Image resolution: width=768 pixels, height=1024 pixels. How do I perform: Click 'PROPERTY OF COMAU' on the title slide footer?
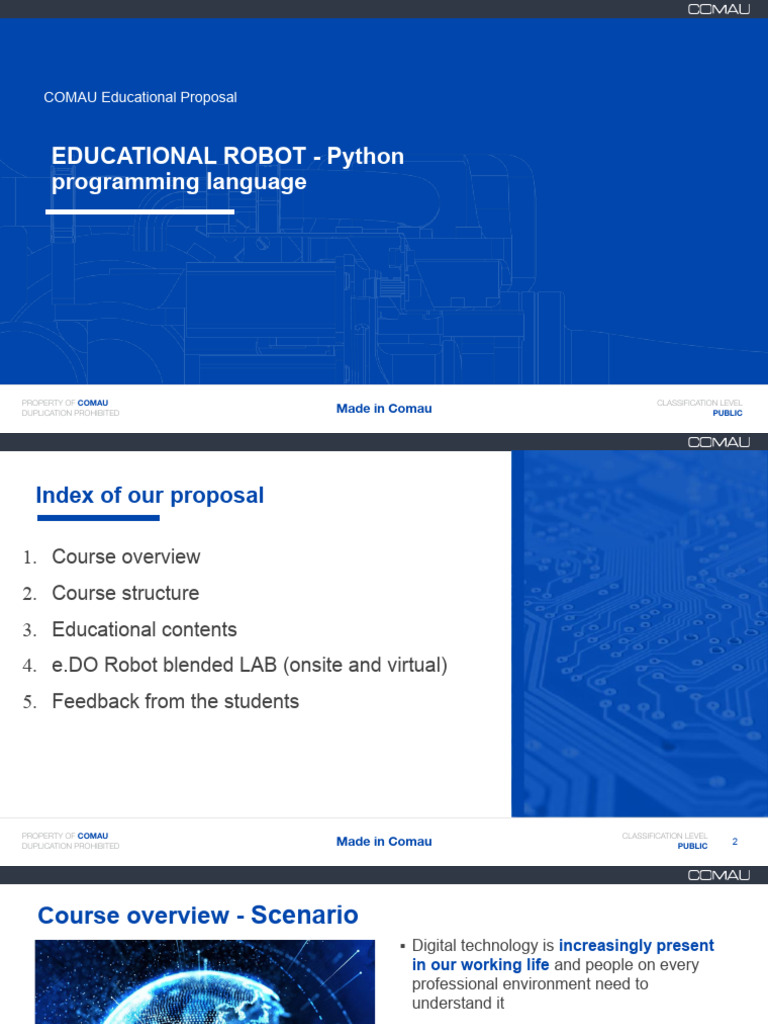(x=65, y=403)
